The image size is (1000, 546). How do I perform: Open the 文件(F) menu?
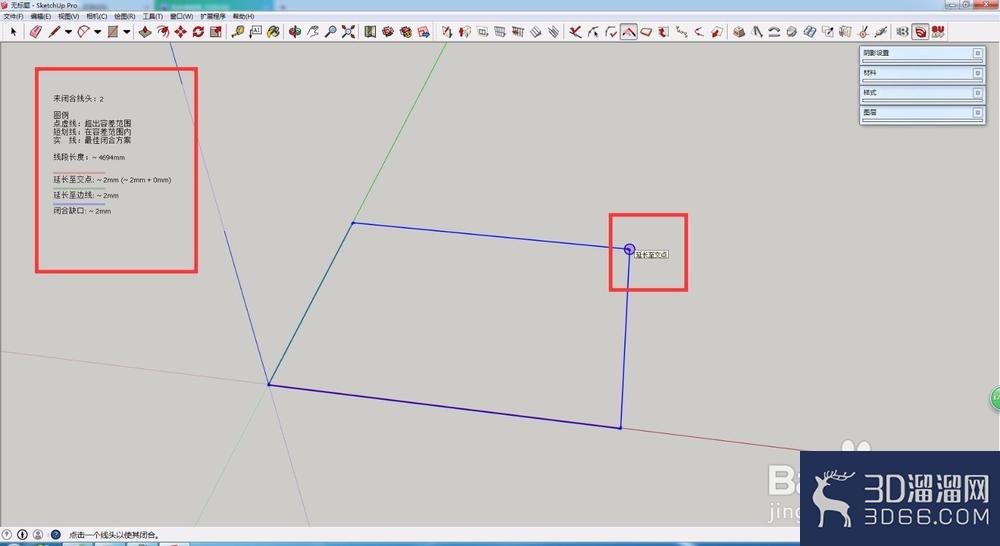(x=13, y=17)
